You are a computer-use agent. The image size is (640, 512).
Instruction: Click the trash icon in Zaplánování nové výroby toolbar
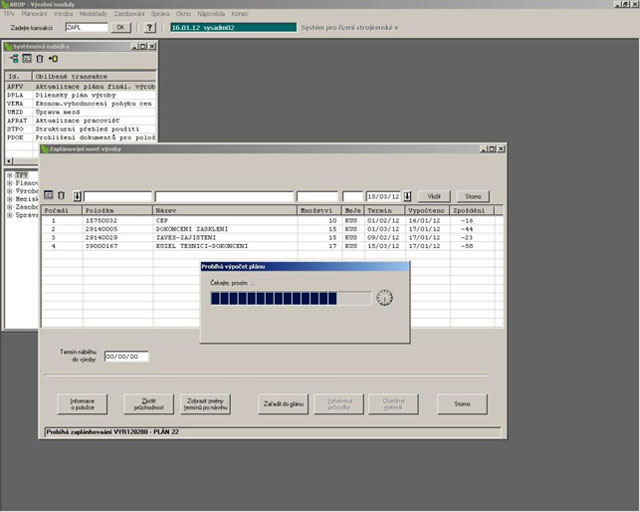point(61,196)
